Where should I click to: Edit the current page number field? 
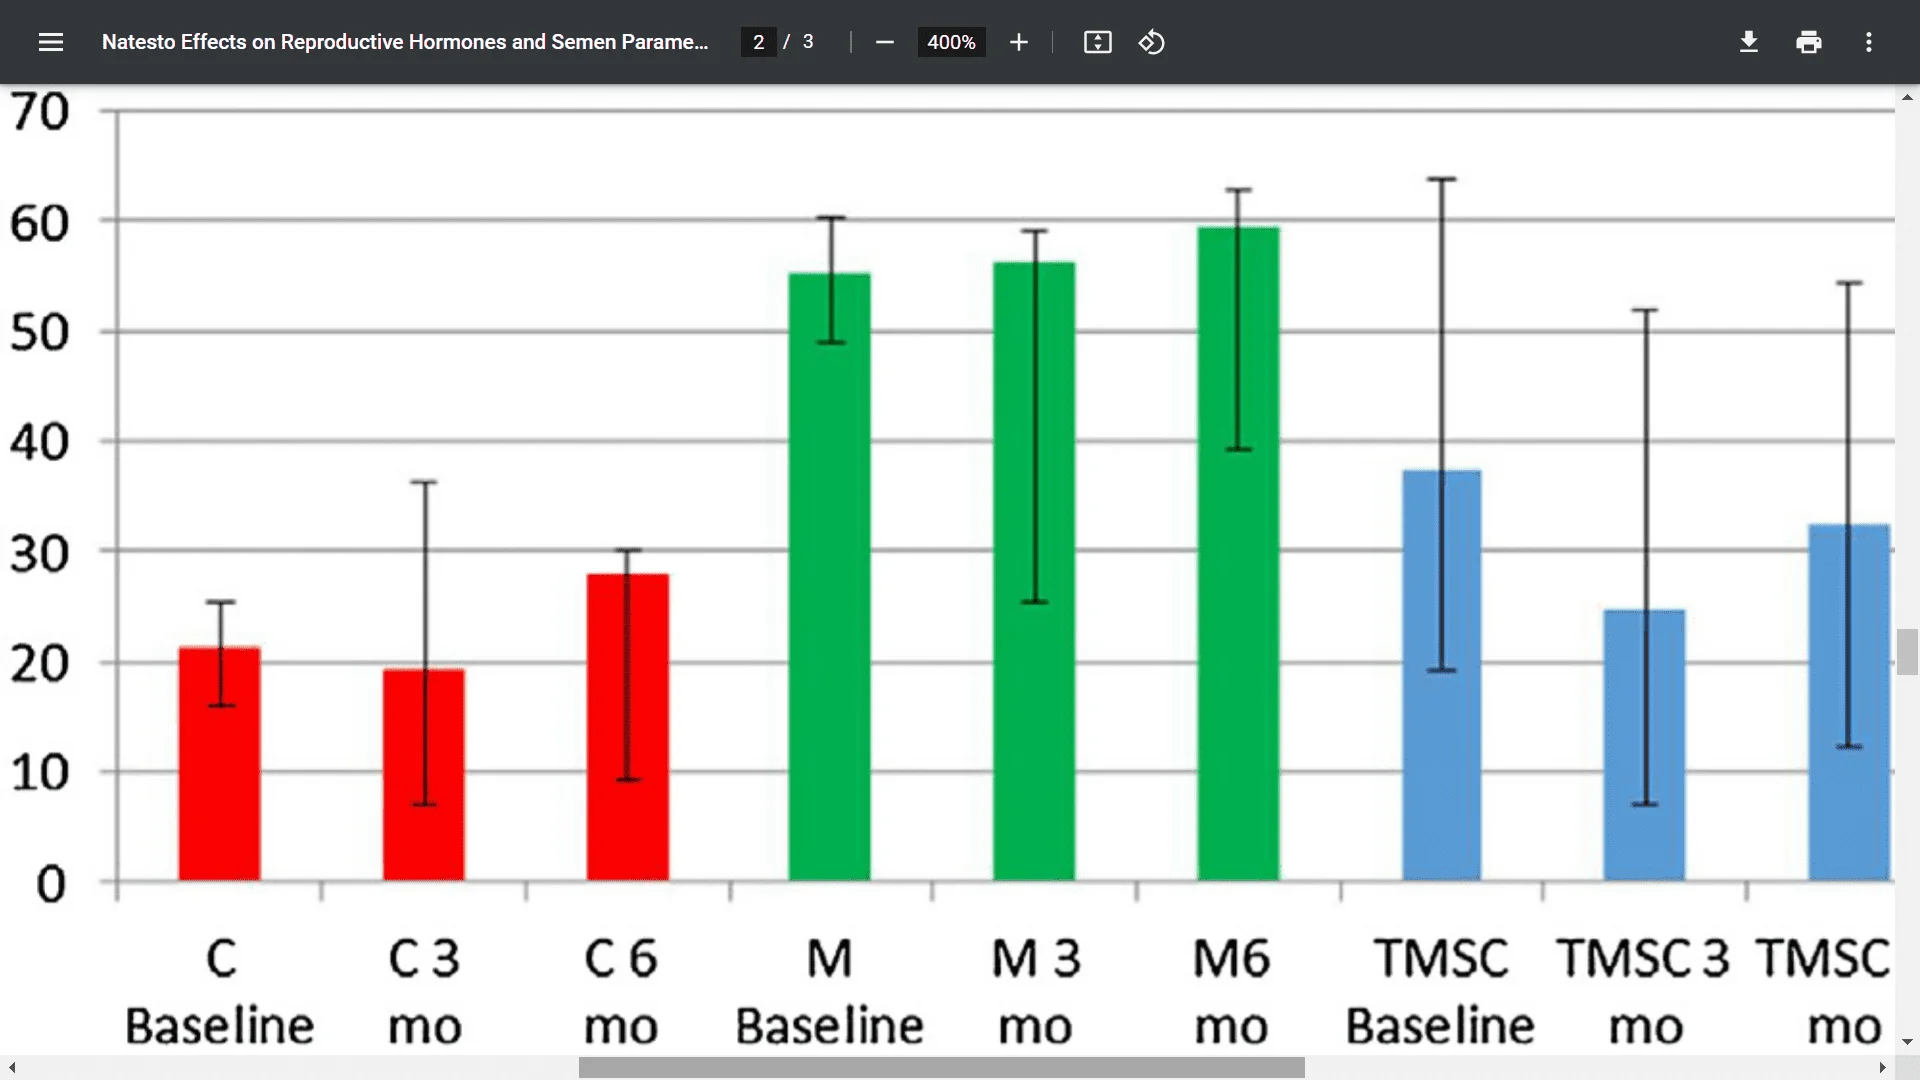(759, 42)
